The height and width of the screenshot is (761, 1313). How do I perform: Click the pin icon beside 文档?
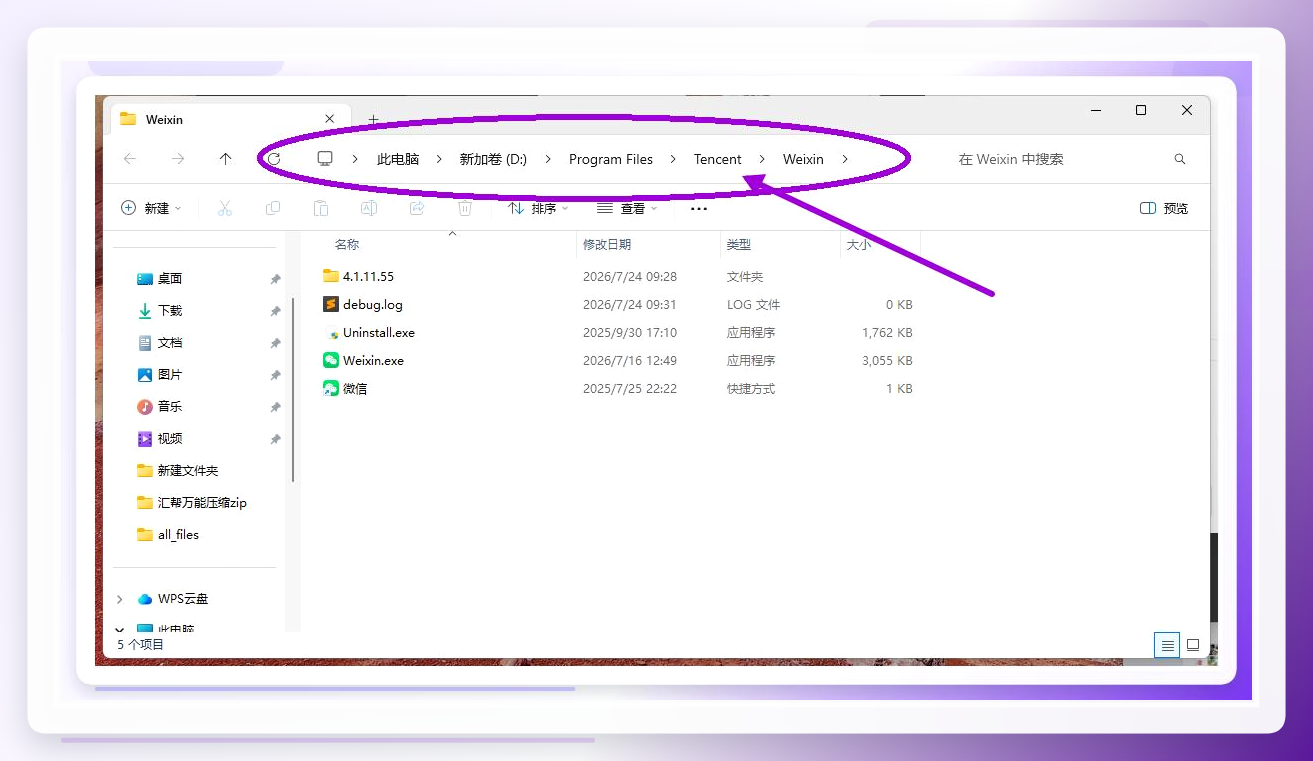point(275,343)
